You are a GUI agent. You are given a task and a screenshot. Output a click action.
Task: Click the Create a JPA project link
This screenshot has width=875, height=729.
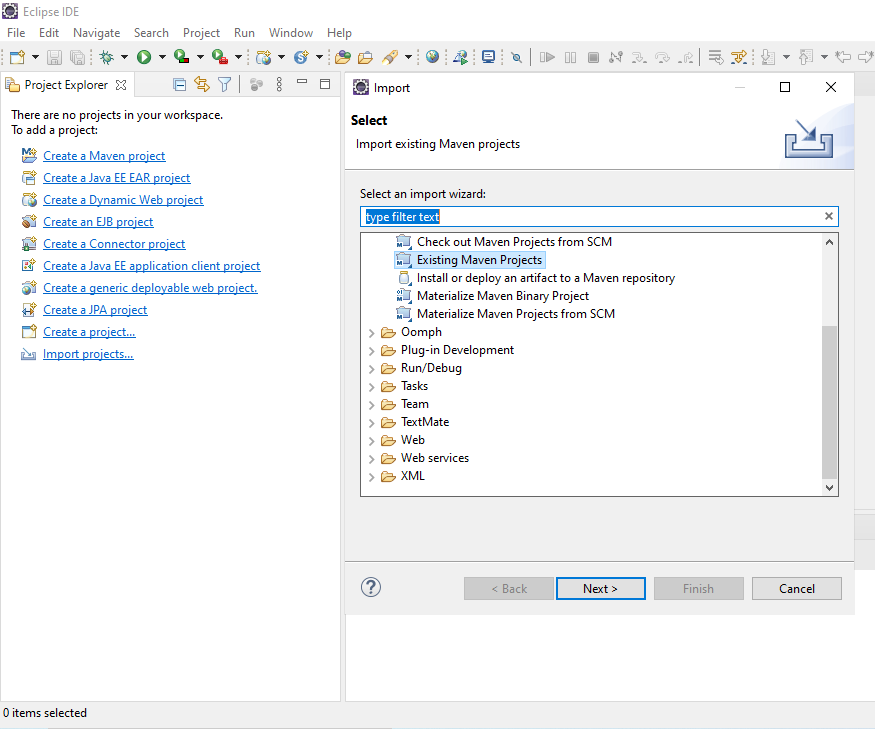95,310
